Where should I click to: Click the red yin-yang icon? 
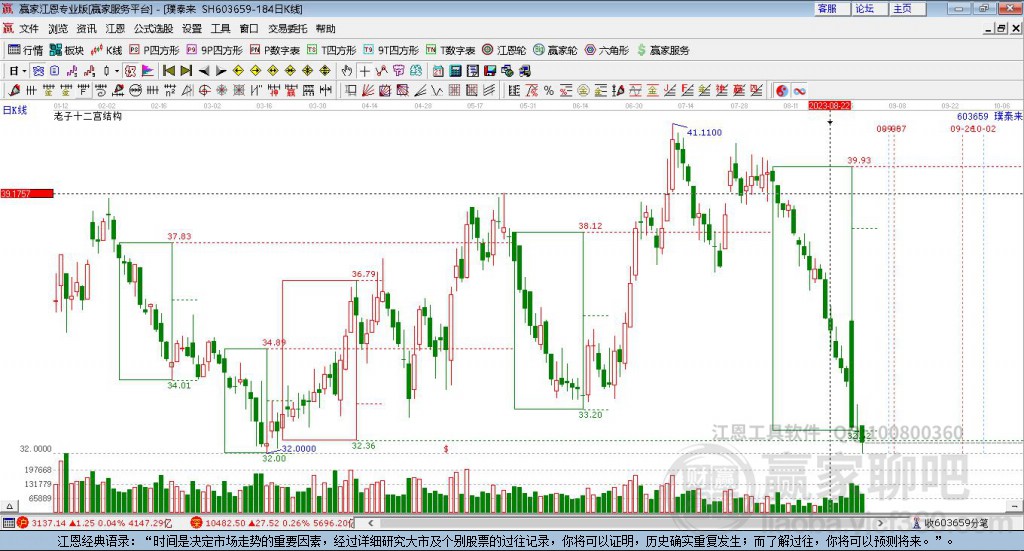click(x=782, y=91)
